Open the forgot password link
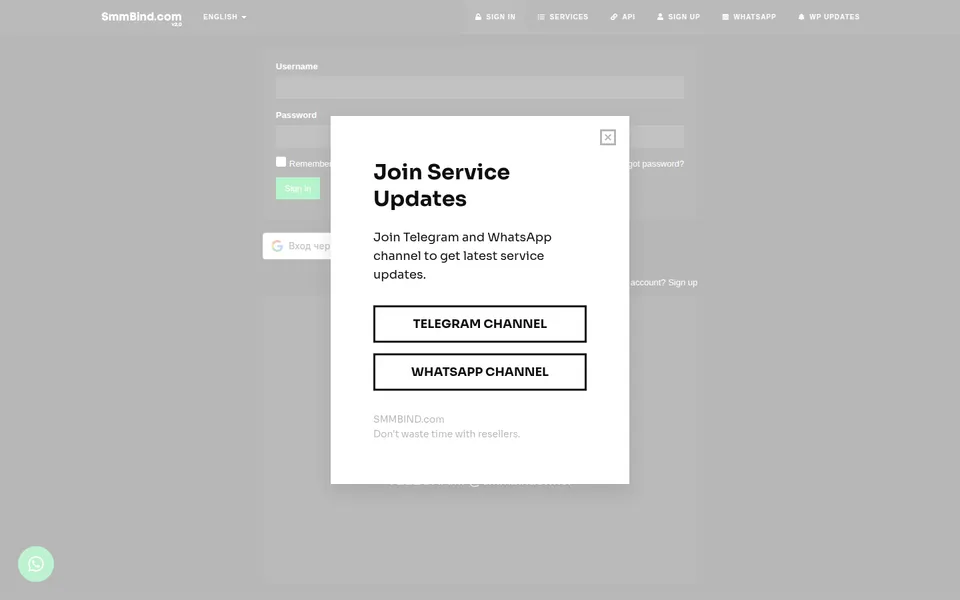960x600 pixels. (656, 163)
